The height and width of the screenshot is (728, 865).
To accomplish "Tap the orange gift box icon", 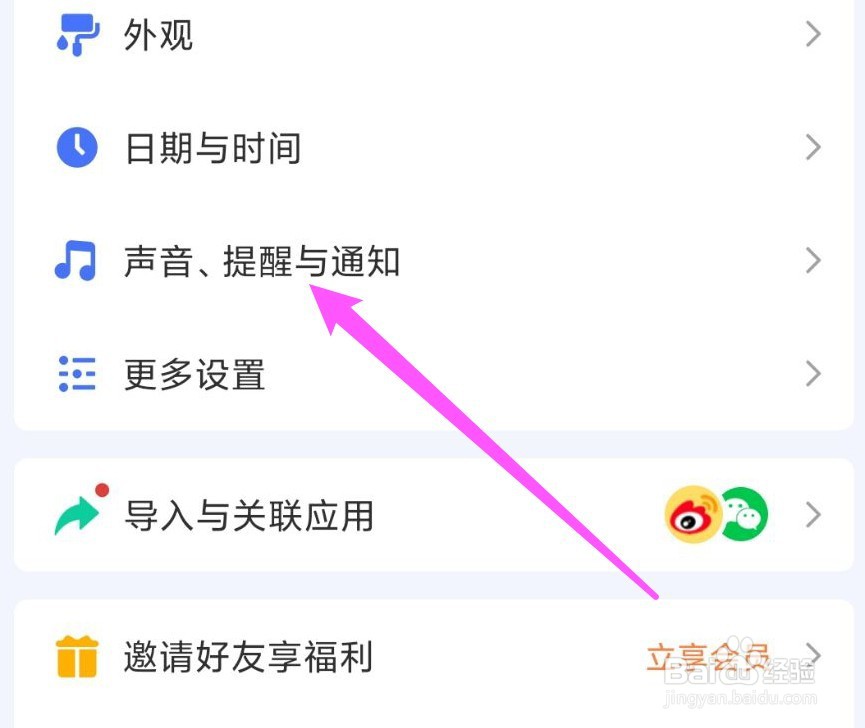I will click(x=77, y=656).
